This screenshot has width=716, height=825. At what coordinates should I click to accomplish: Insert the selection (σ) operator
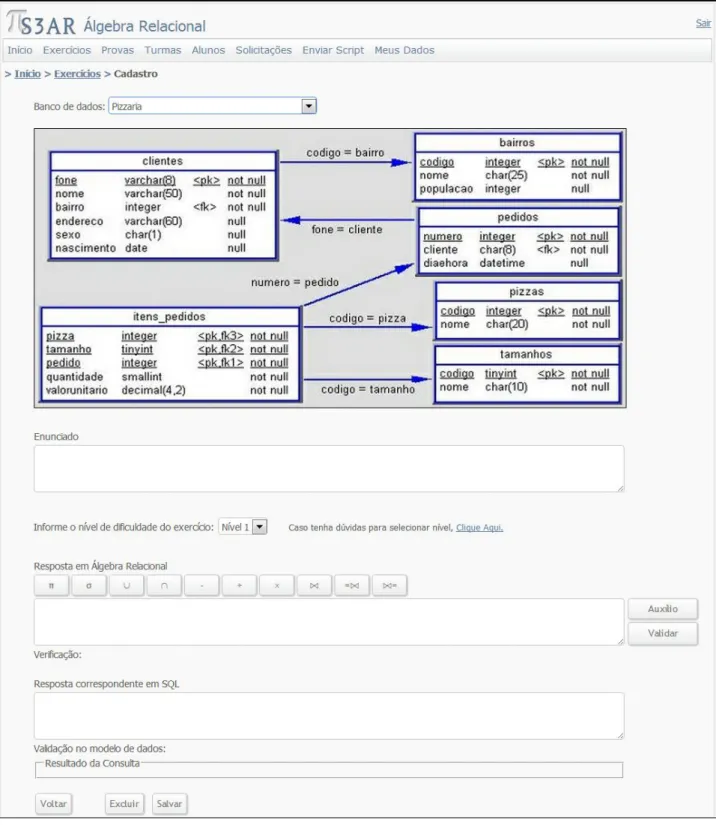tap(89, 586)
